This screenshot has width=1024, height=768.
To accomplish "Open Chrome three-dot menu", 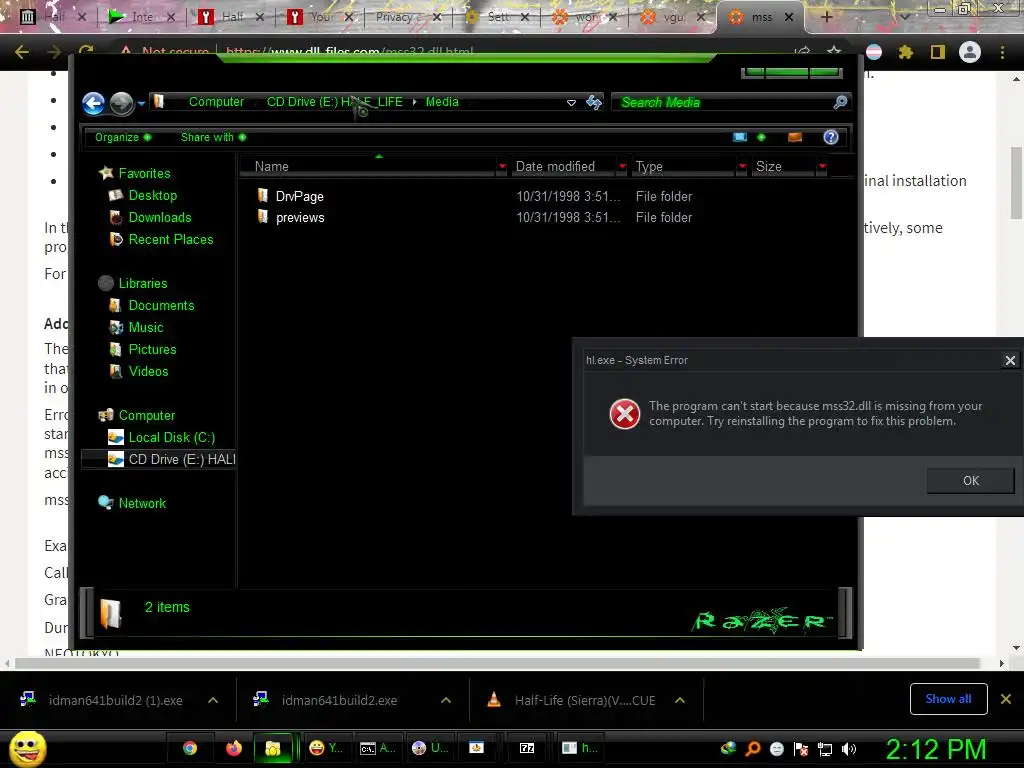I will (1002, 52).
